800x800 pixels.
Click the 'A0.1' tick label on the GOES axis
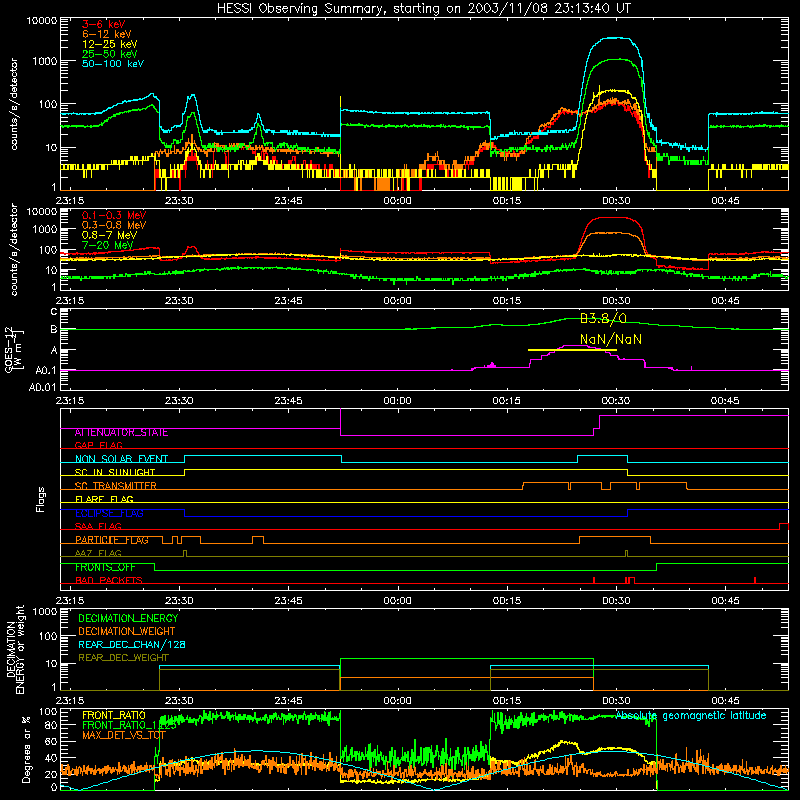point(46,370)
